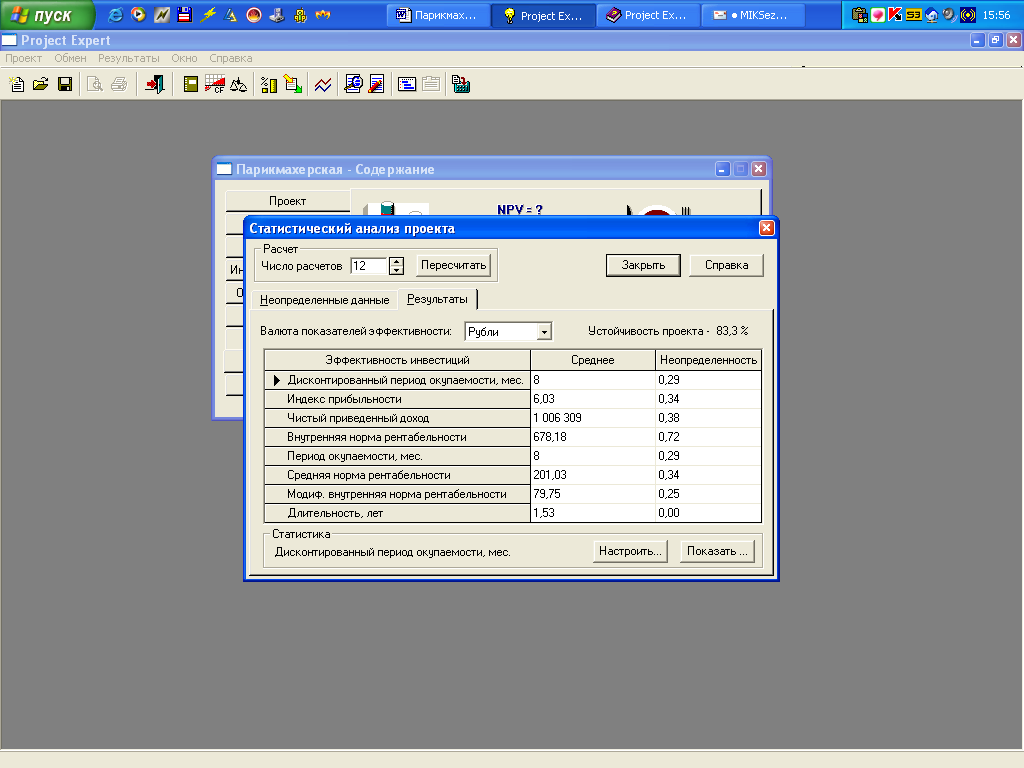Select row Внутренняя норма рентабельности
Viewport: 1024px width, 768px height.
(513, 437)
